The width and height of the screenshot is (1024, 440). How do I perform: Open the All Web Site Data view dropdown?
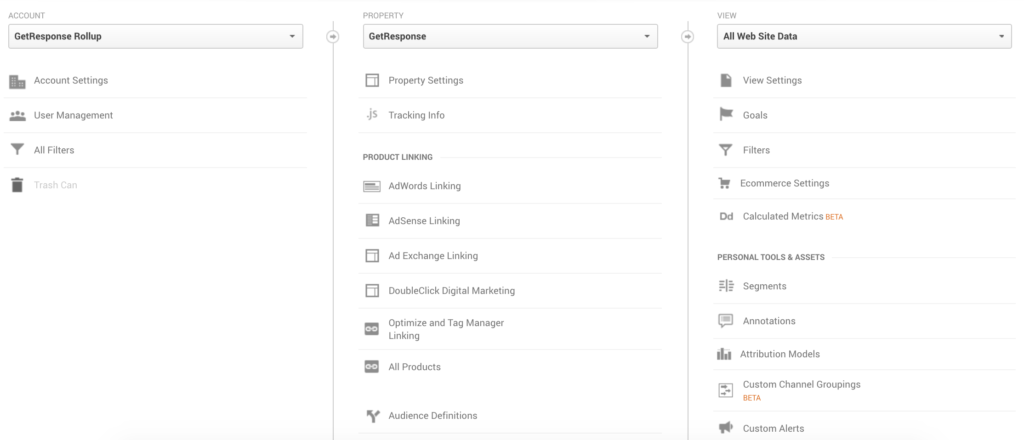coord(864,37)
